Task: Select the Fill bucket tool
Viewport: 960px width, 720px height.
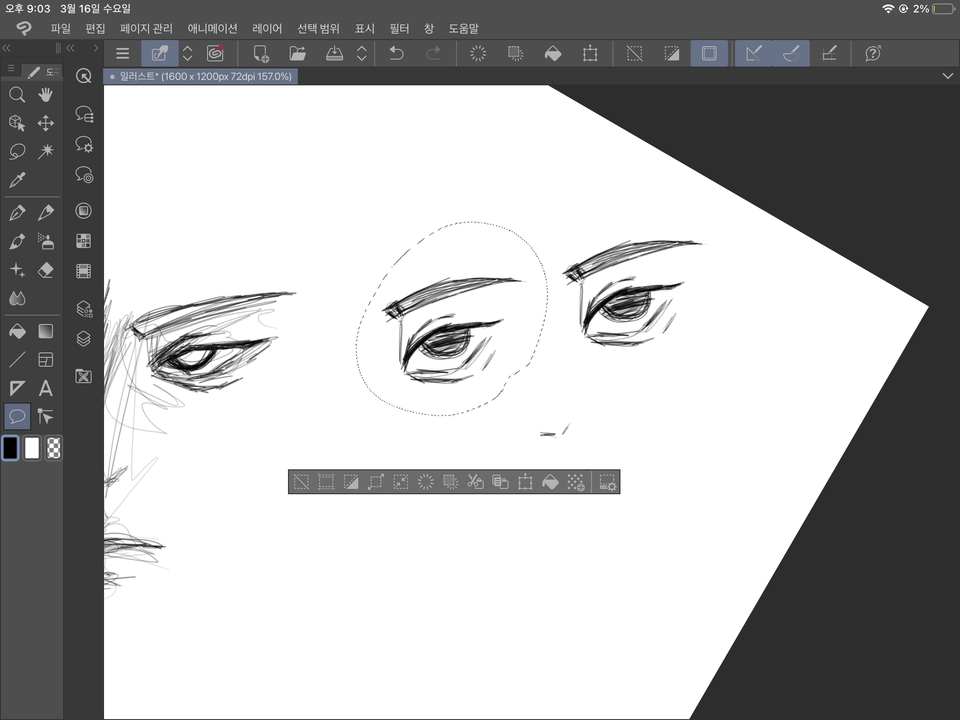Action: tap(16, 331)
